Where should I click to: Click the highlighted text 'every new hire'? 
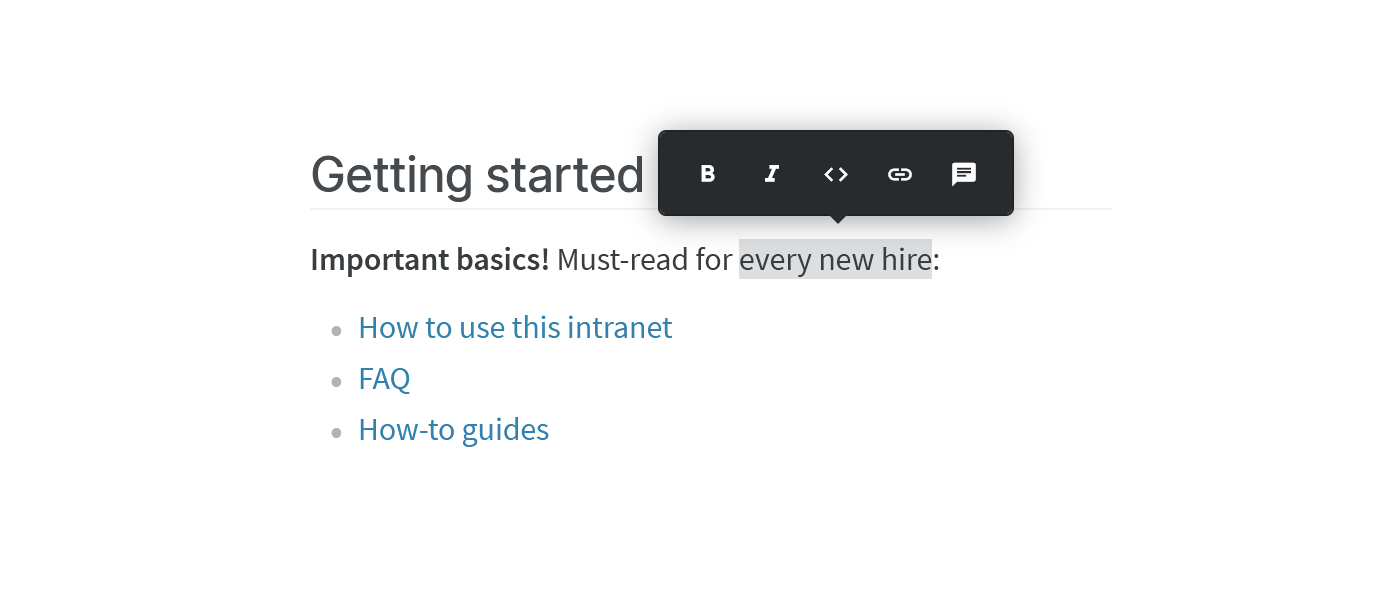click(835, 259)
